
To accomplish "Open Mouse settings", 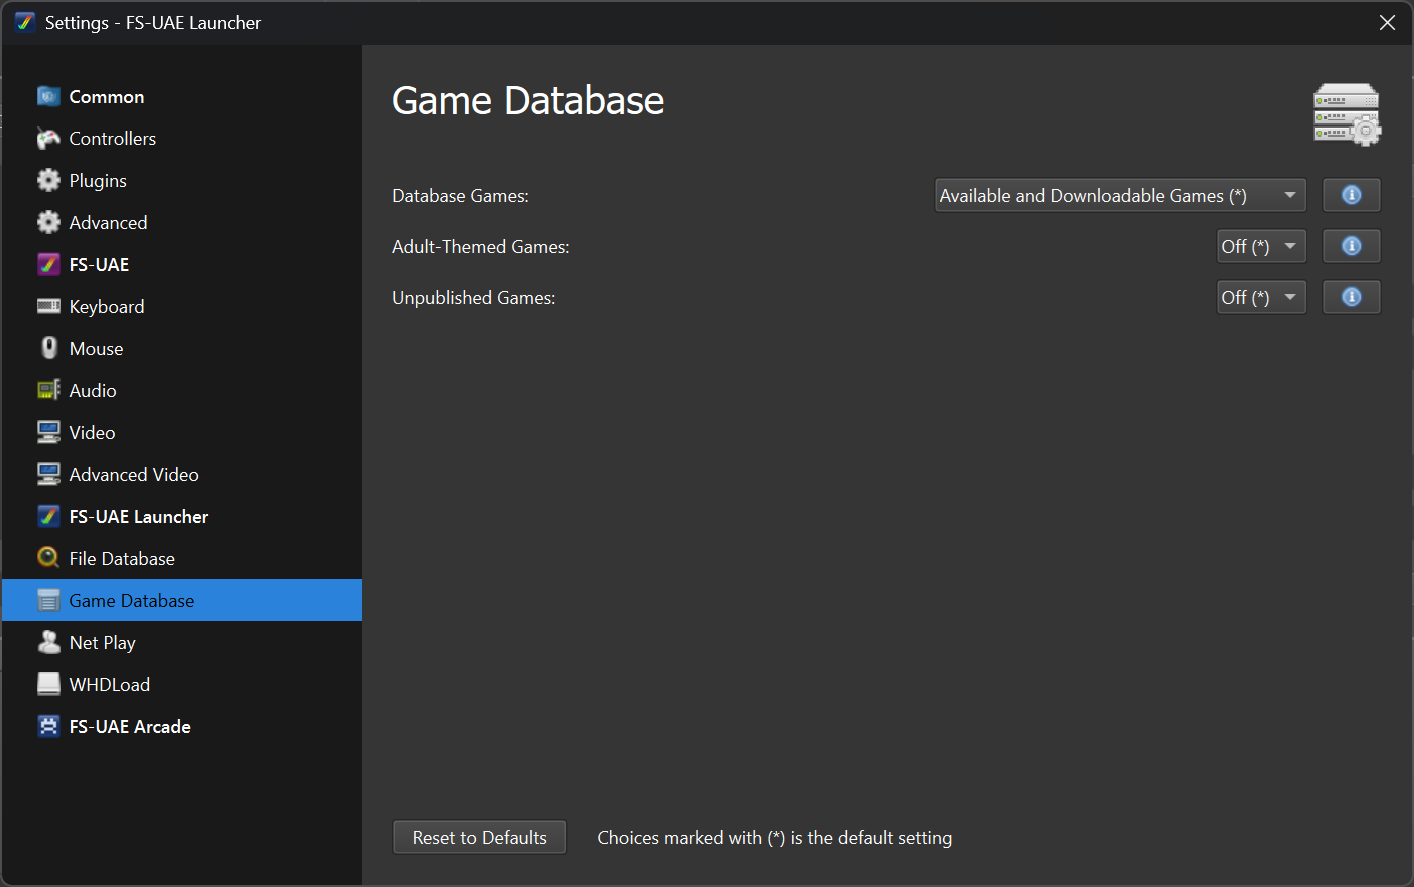I will (x=182, y=348).
